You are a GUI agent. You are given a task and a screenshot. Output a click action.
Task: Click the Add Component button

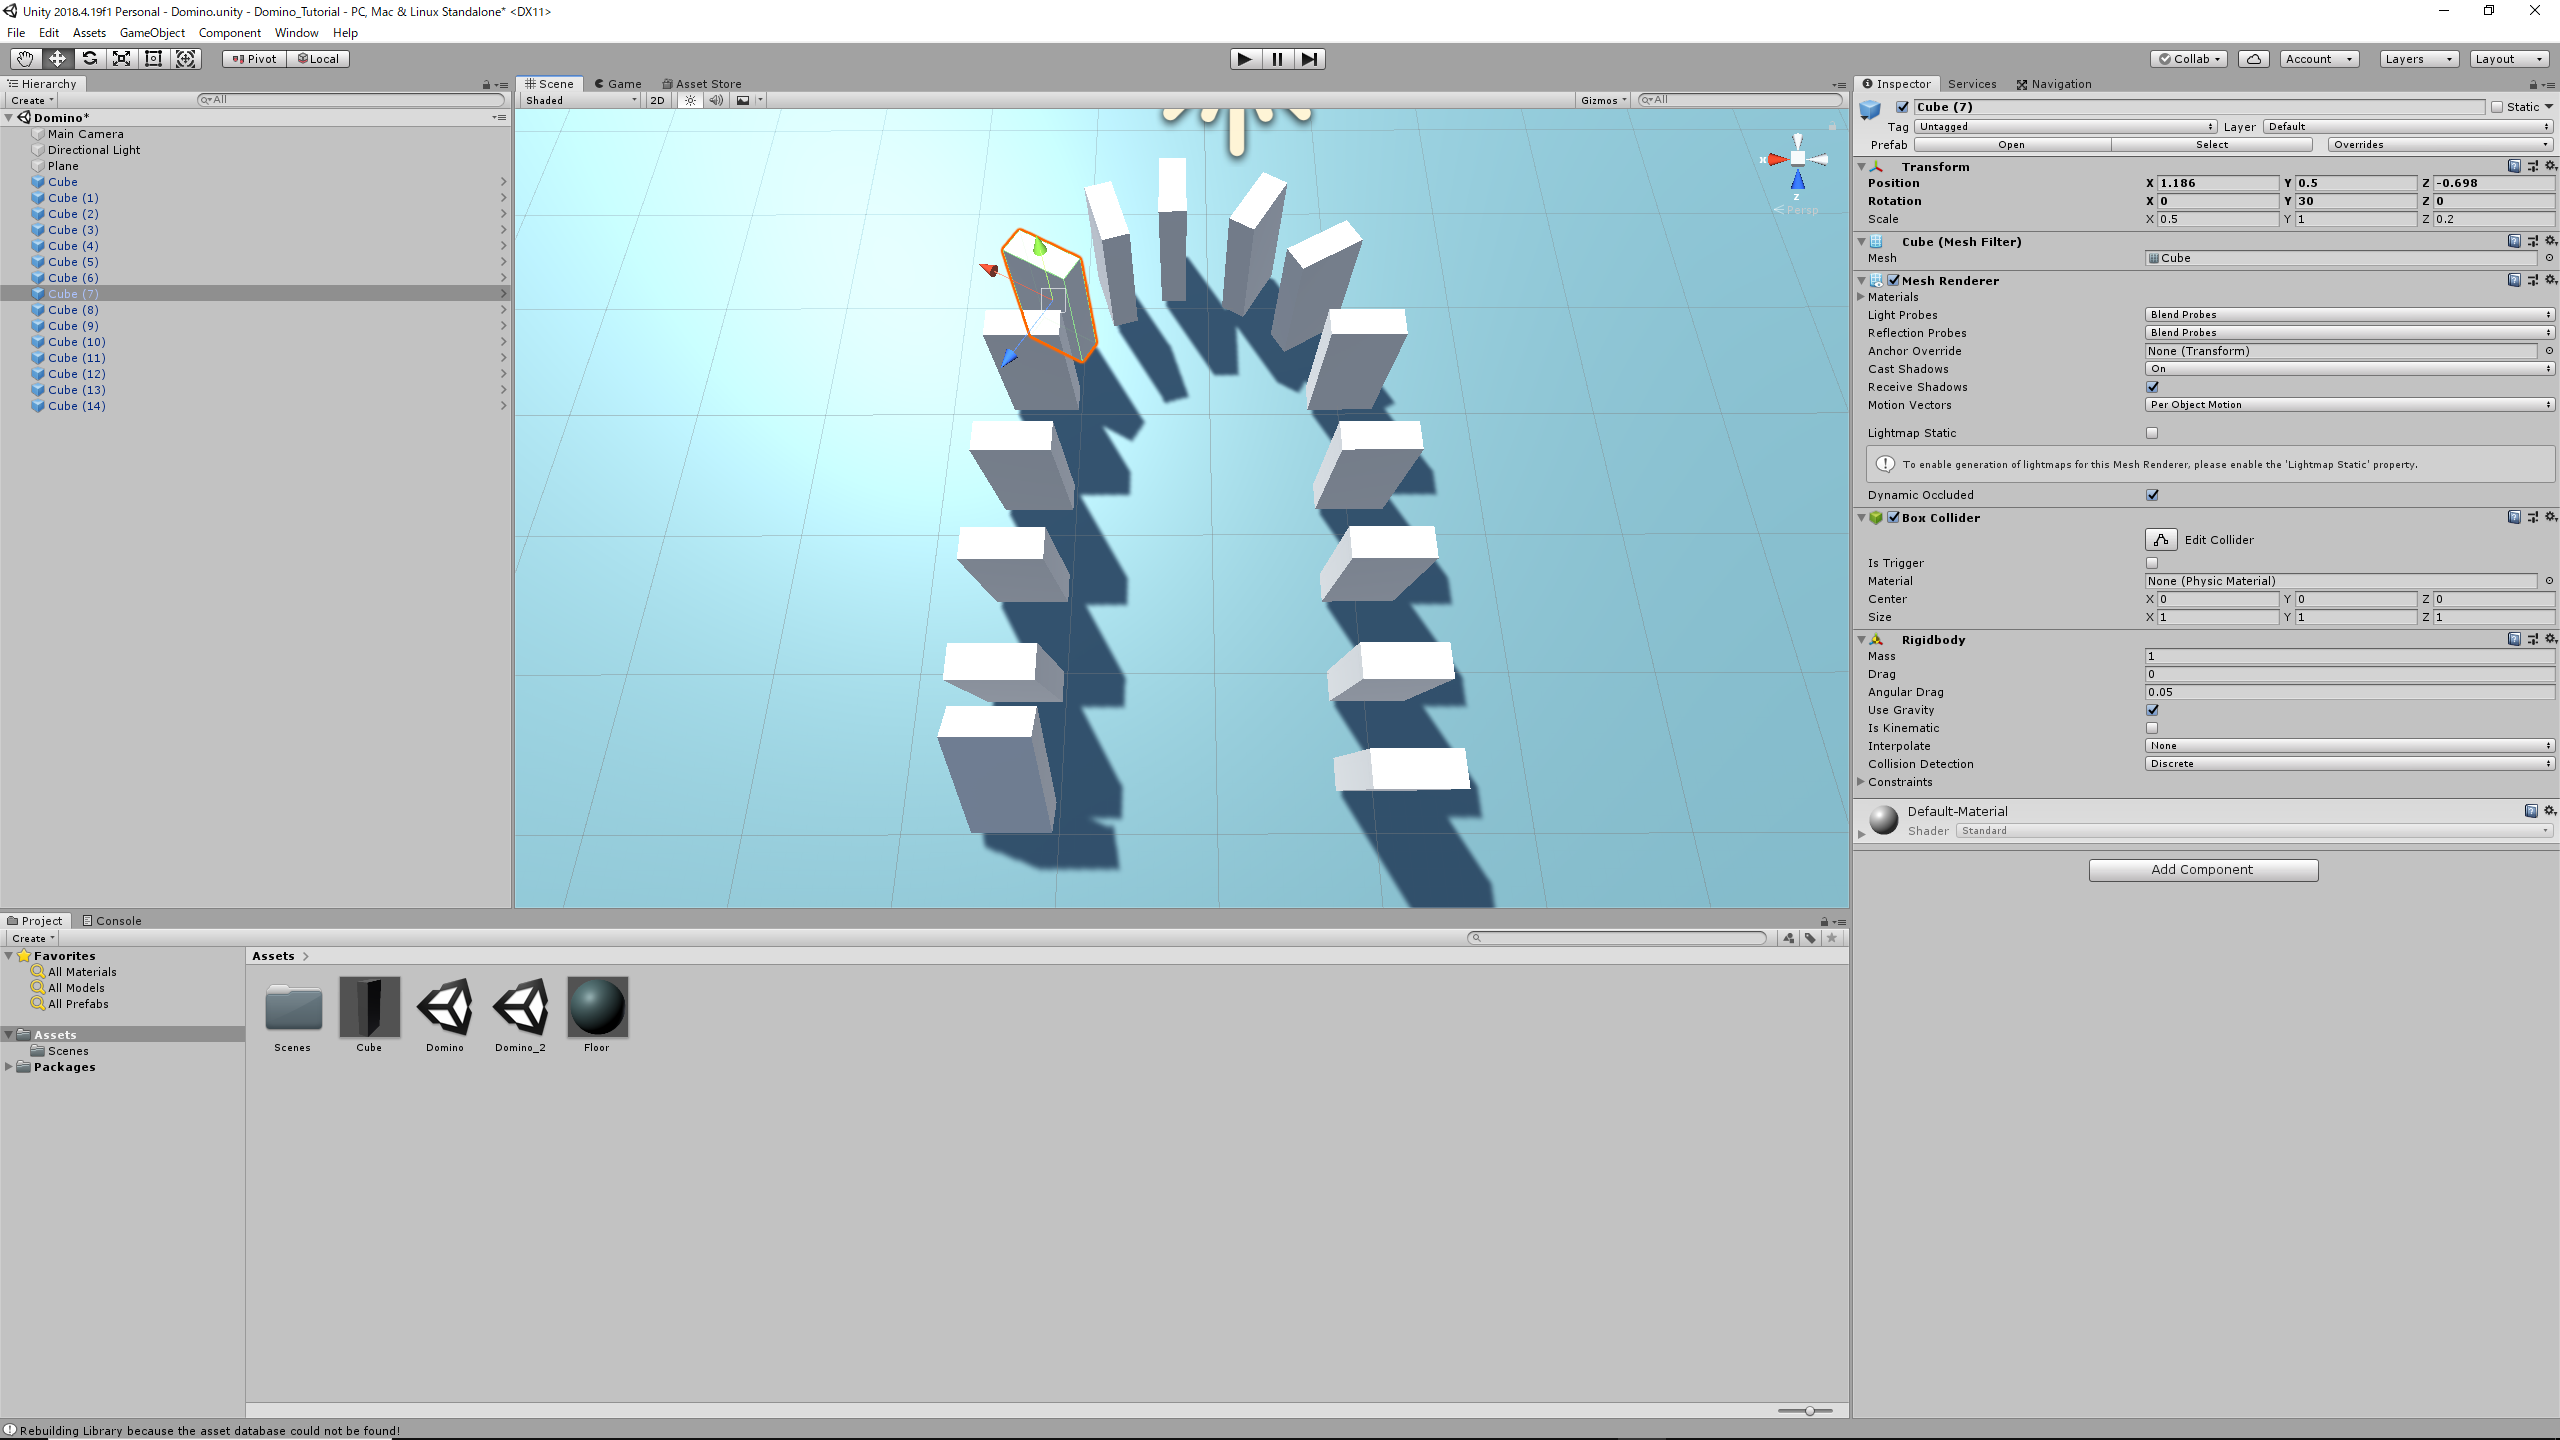click(2203, 870)
